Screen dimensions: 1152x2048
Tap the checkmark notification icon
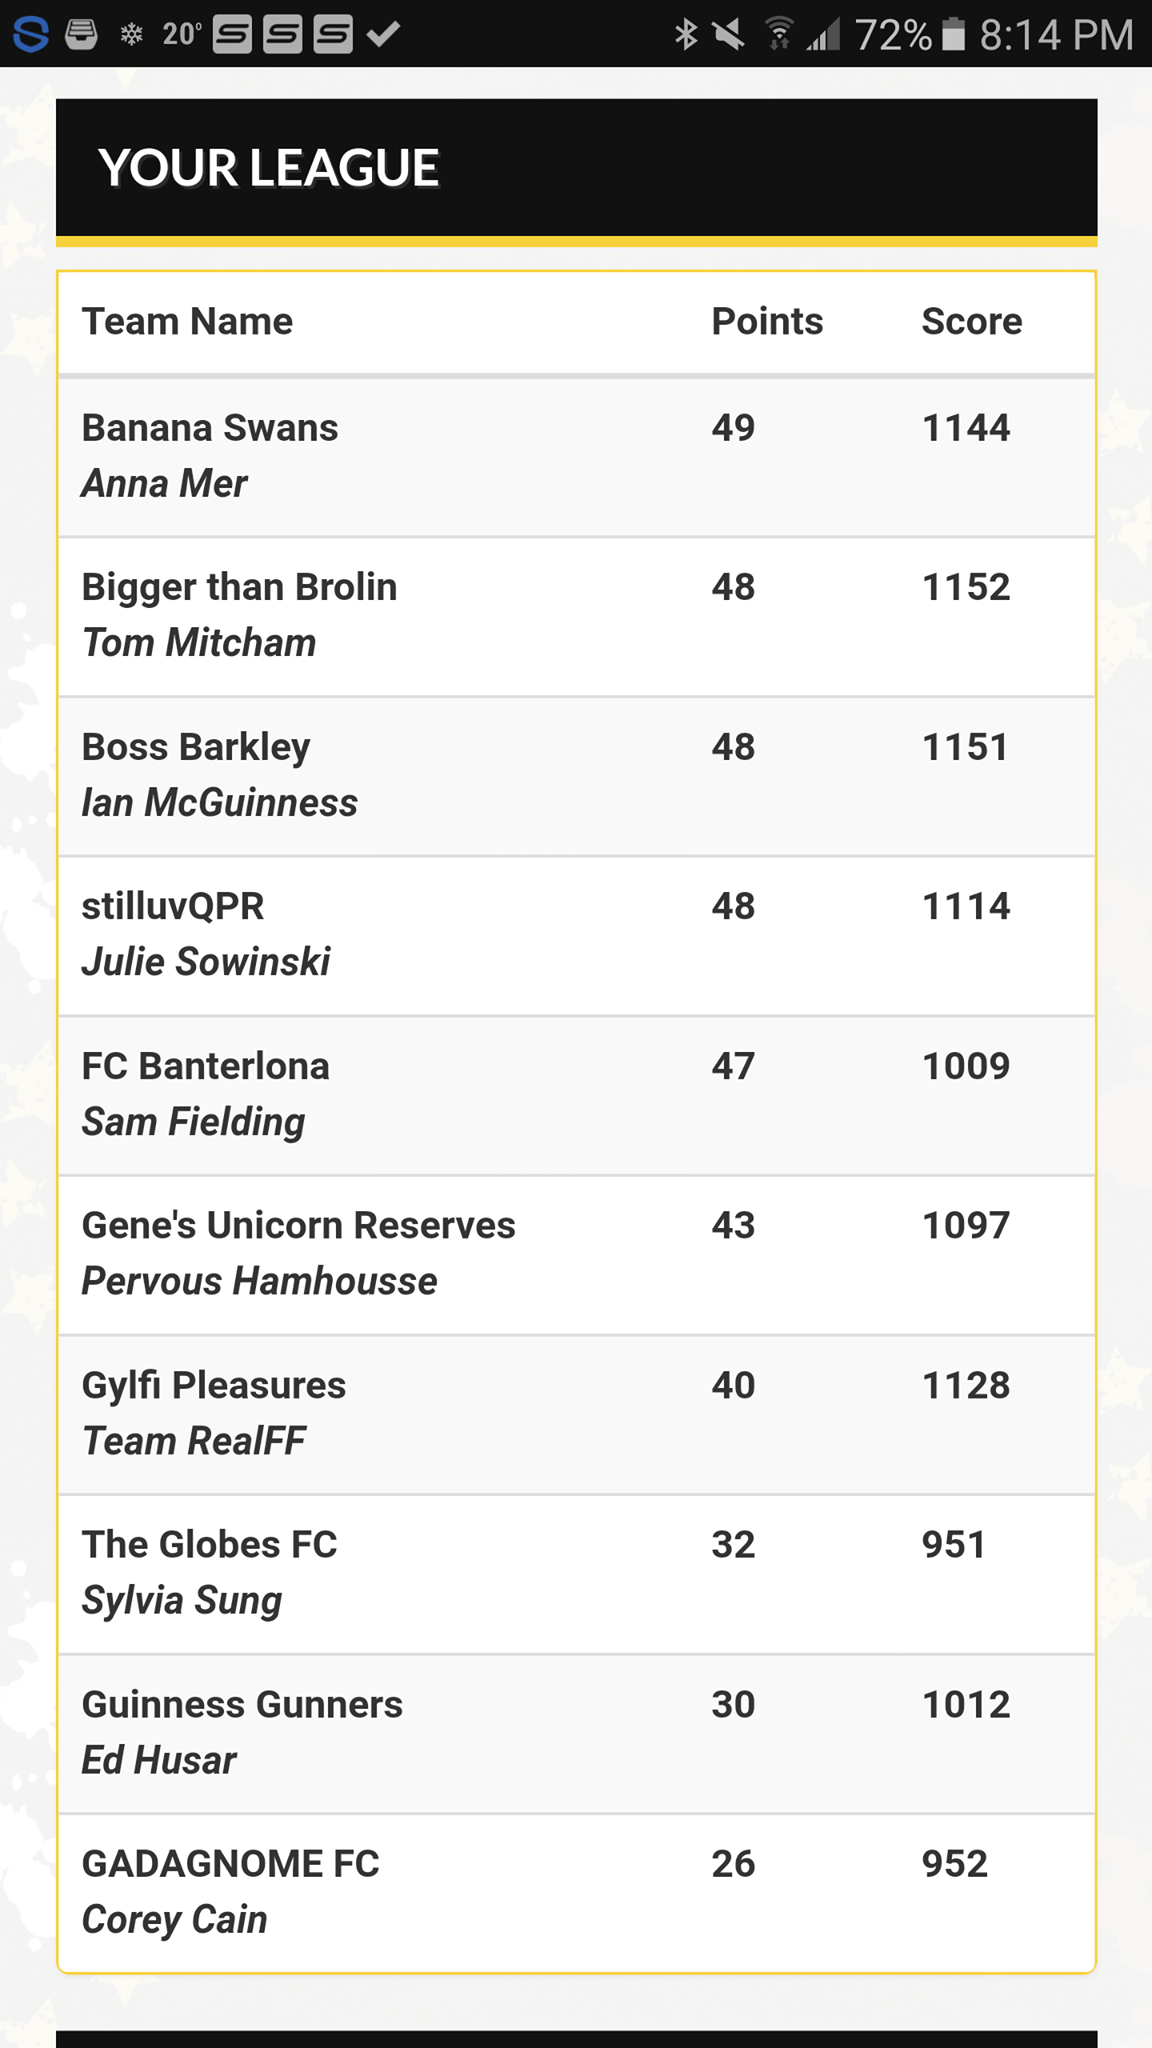point(383,35)
